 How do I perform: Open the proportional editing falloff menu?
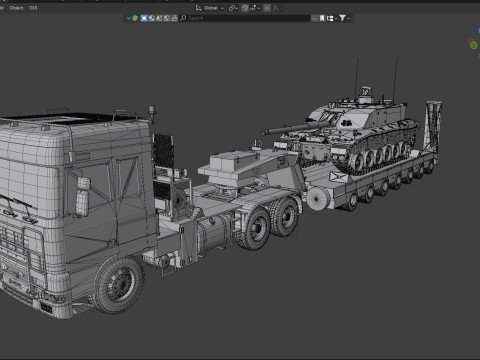pos(276,8)
